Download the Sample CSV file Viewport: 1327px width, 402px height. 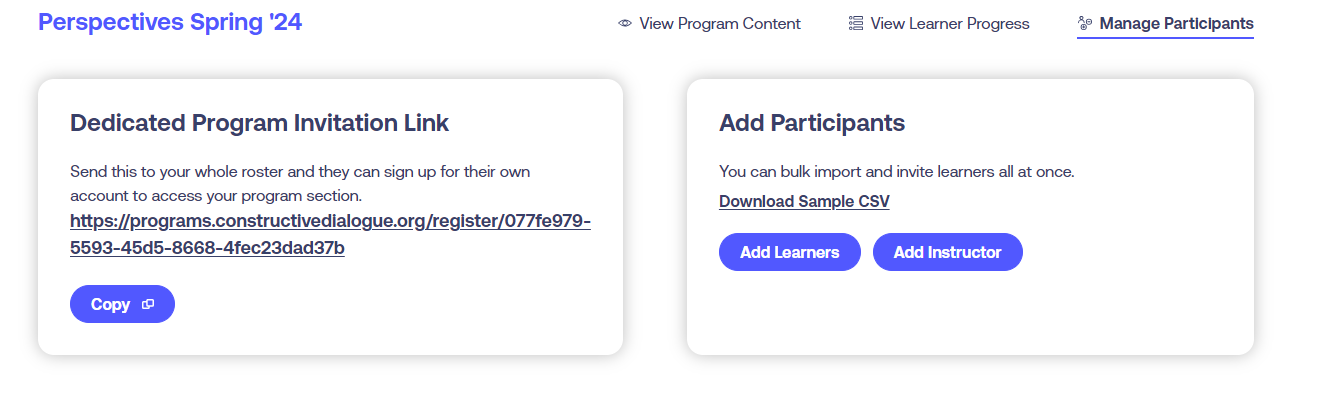804,201
